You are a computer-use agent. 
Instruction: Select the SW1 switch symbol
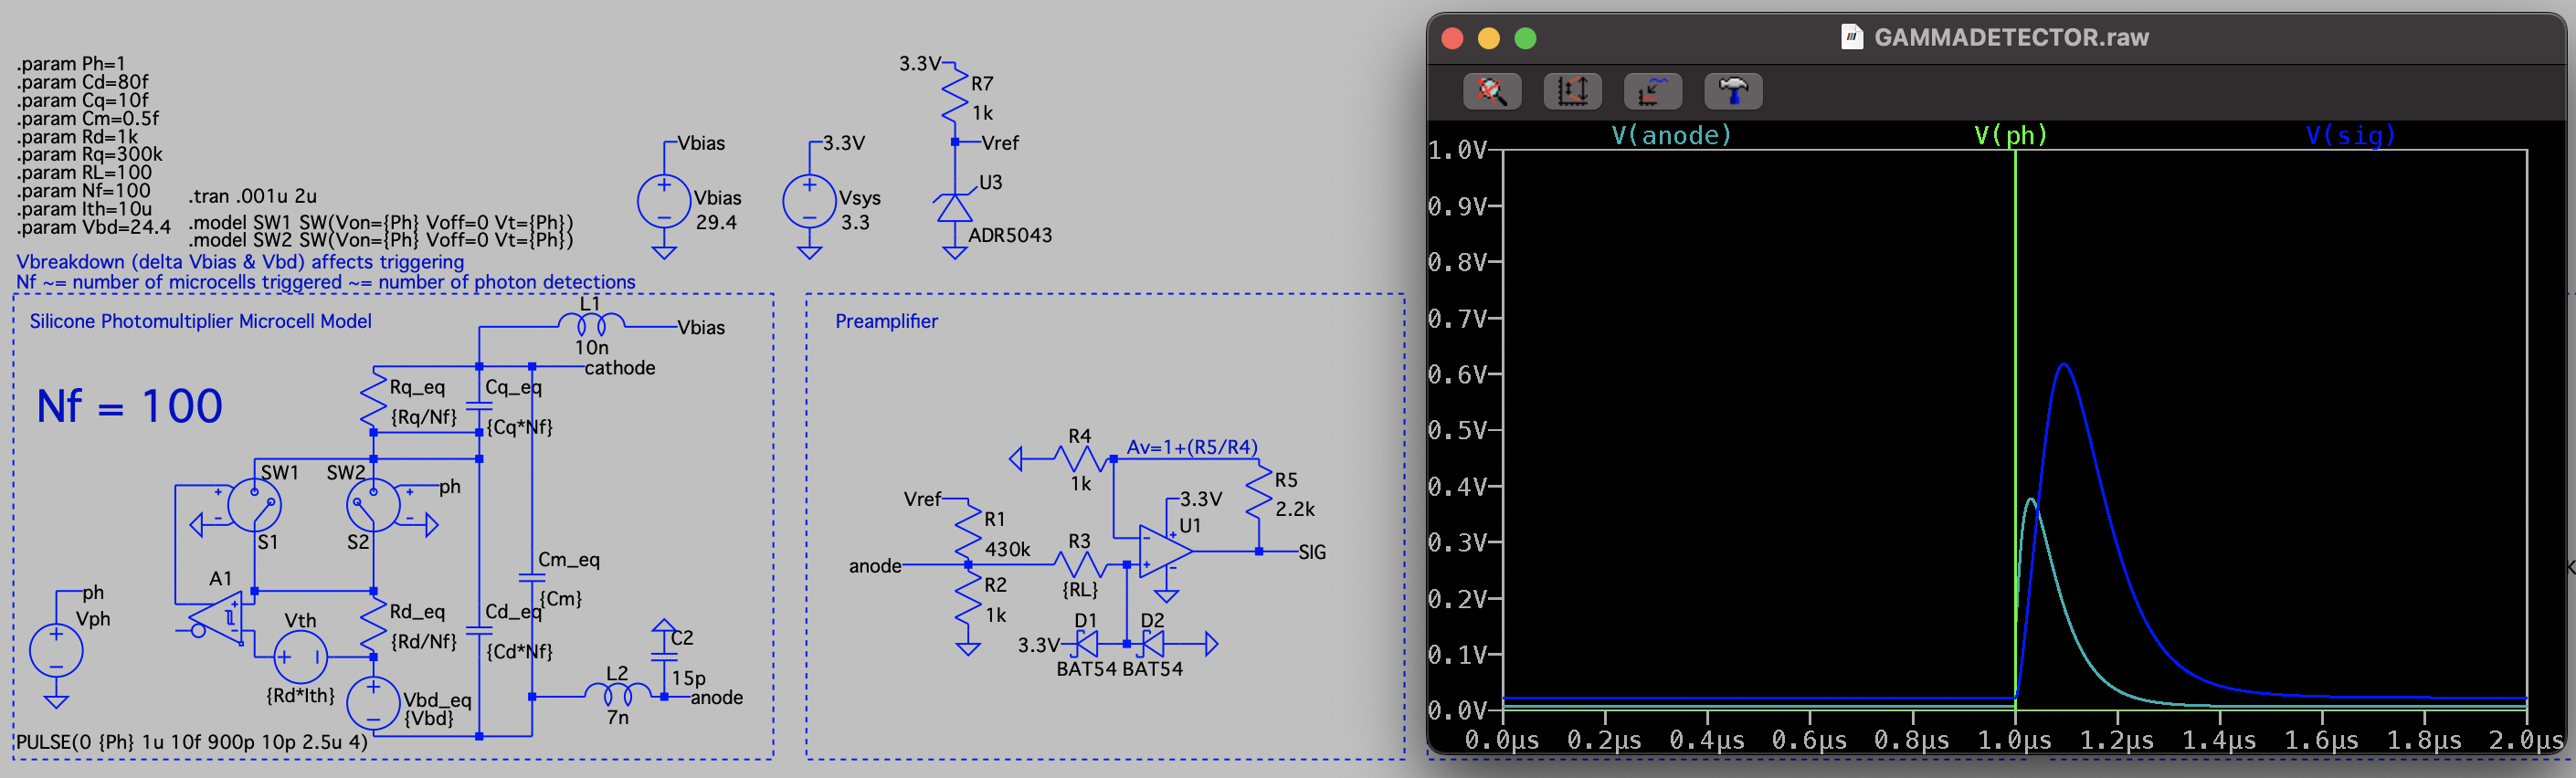pyautogui.click(x=254, y=505)
